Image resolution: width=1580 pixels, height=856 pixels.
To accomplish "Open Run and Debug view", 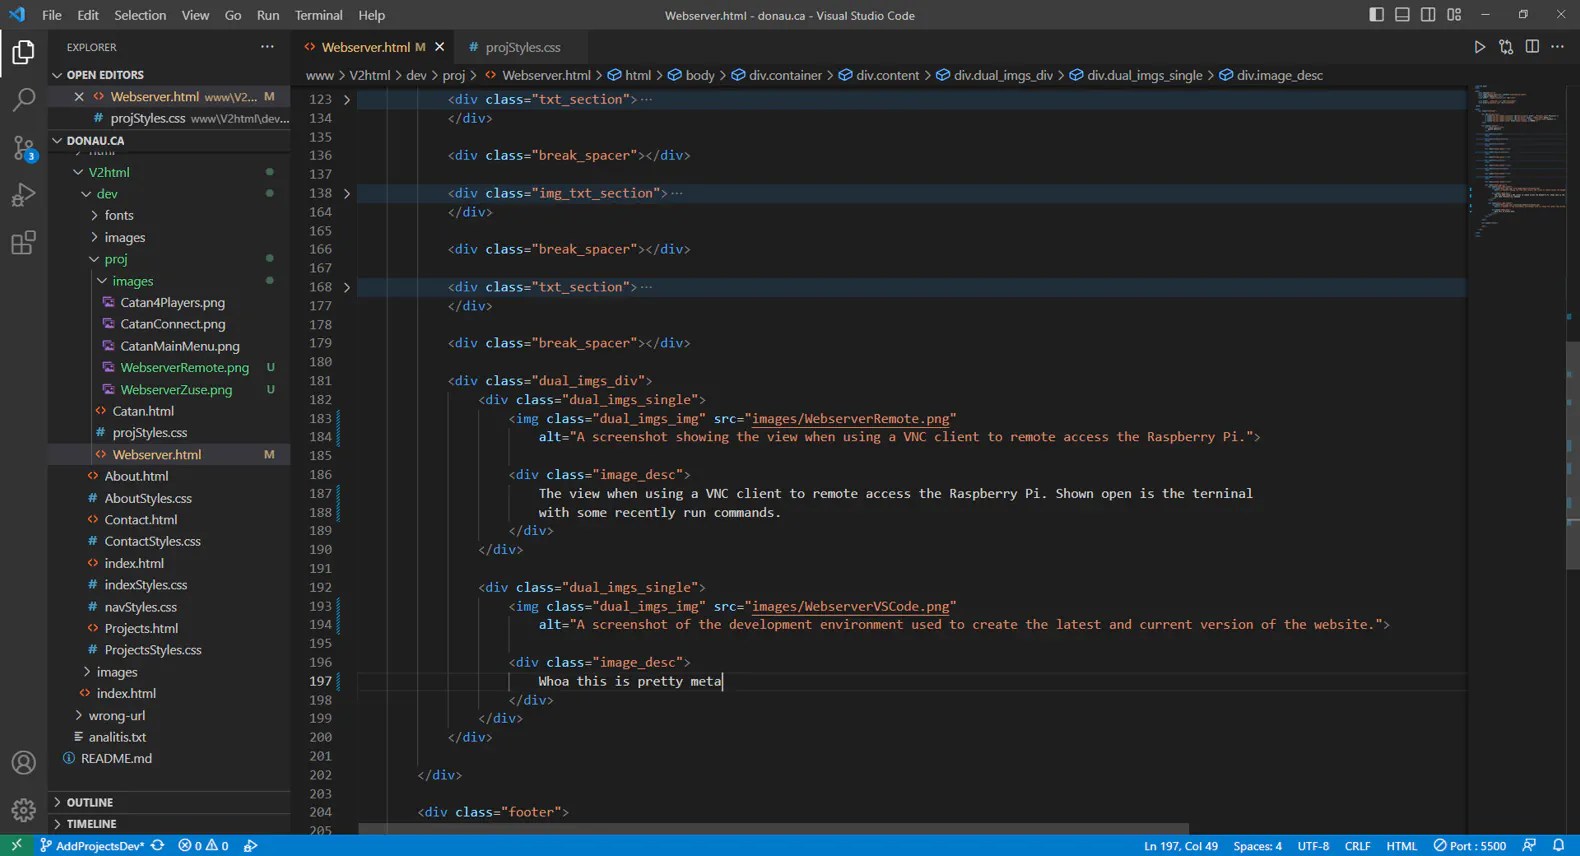I will tap(23, 195).
